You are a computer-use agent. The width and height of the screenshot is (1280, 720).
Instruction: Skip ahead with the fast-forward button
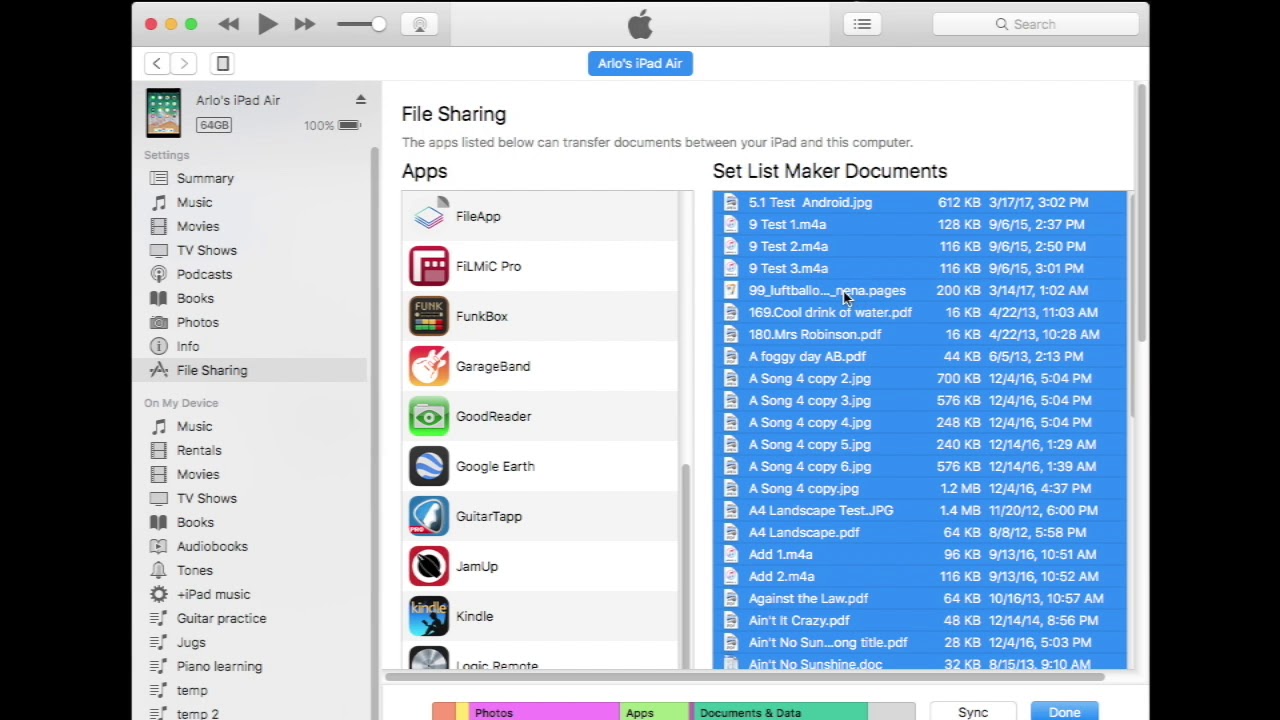pyautogui.click(x=305, y=24)
